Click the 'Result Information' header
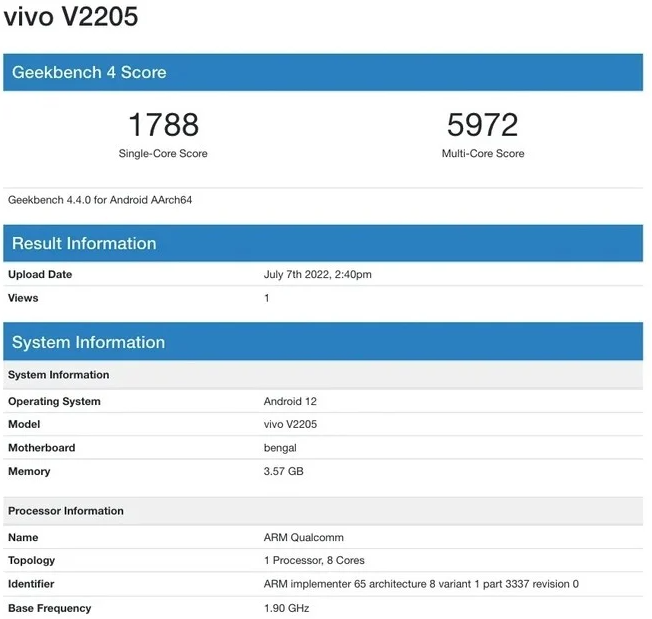 tap(323, 243)
